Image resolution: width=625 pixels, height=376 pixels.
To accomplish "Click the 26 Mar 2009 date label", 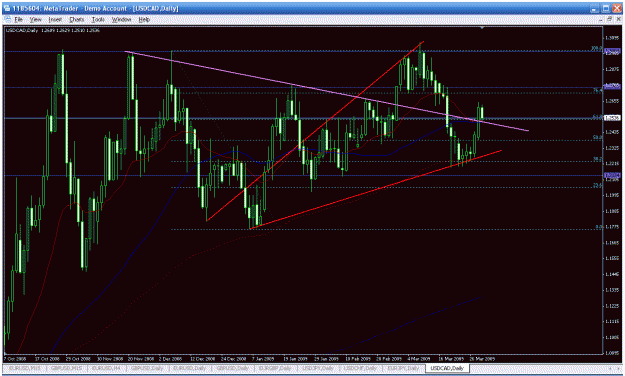I will coord(483,358).
